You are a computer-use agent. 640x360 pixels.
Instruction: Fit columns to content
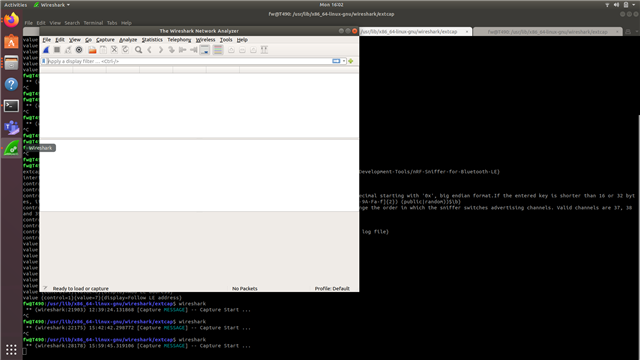(264, 50)
